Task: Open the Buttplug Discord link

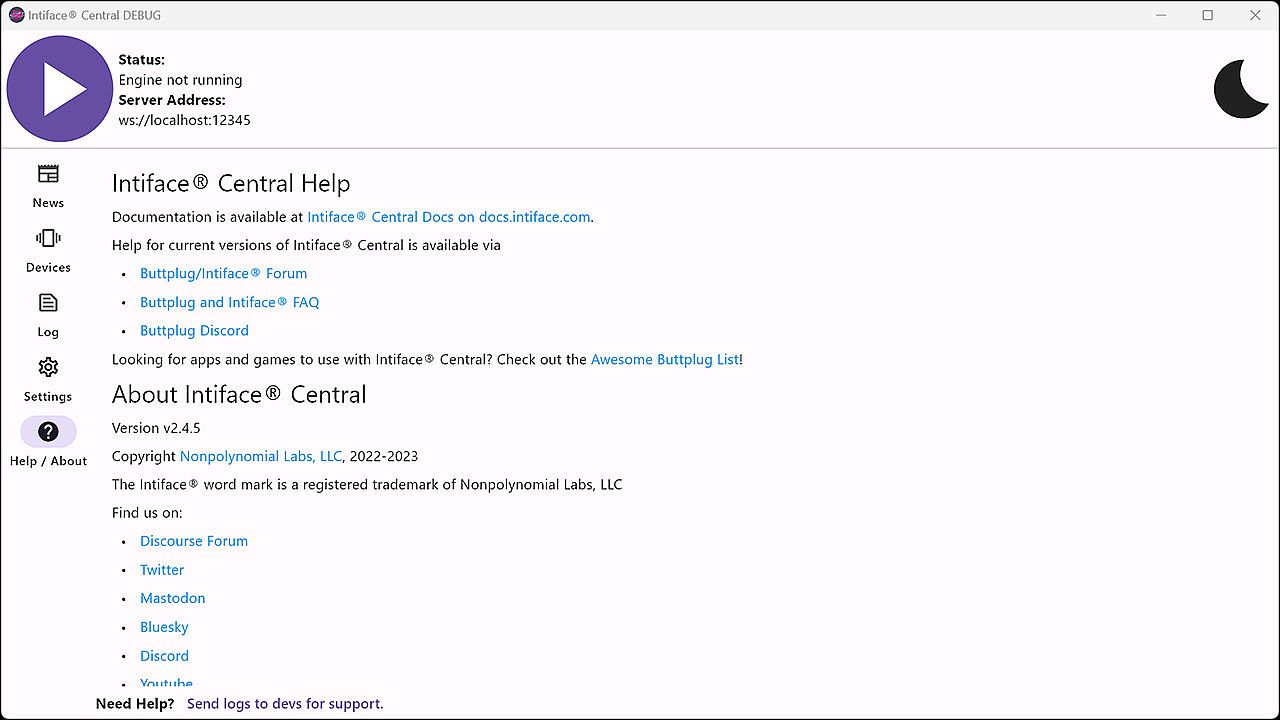Action: pos(194,331)
